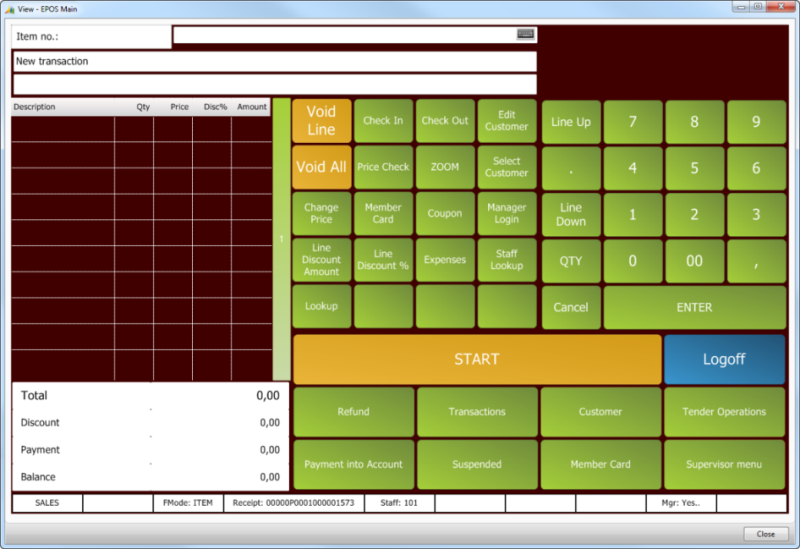Screen dimensions: 800x549
Task: Open the Manager Login function
Action: point(507,214)
